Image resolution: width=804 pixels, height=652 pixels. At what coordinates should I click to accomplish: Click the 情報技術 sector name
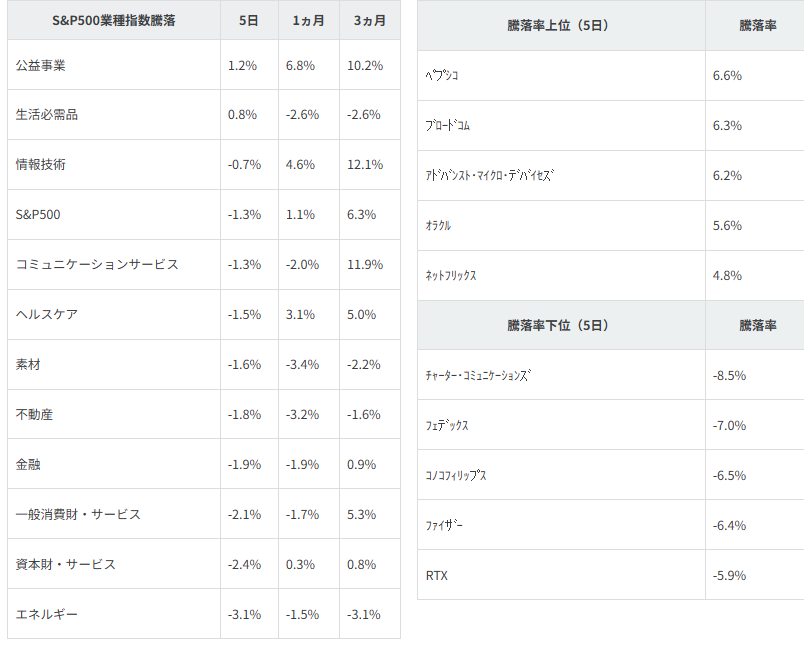click(42, 165)
